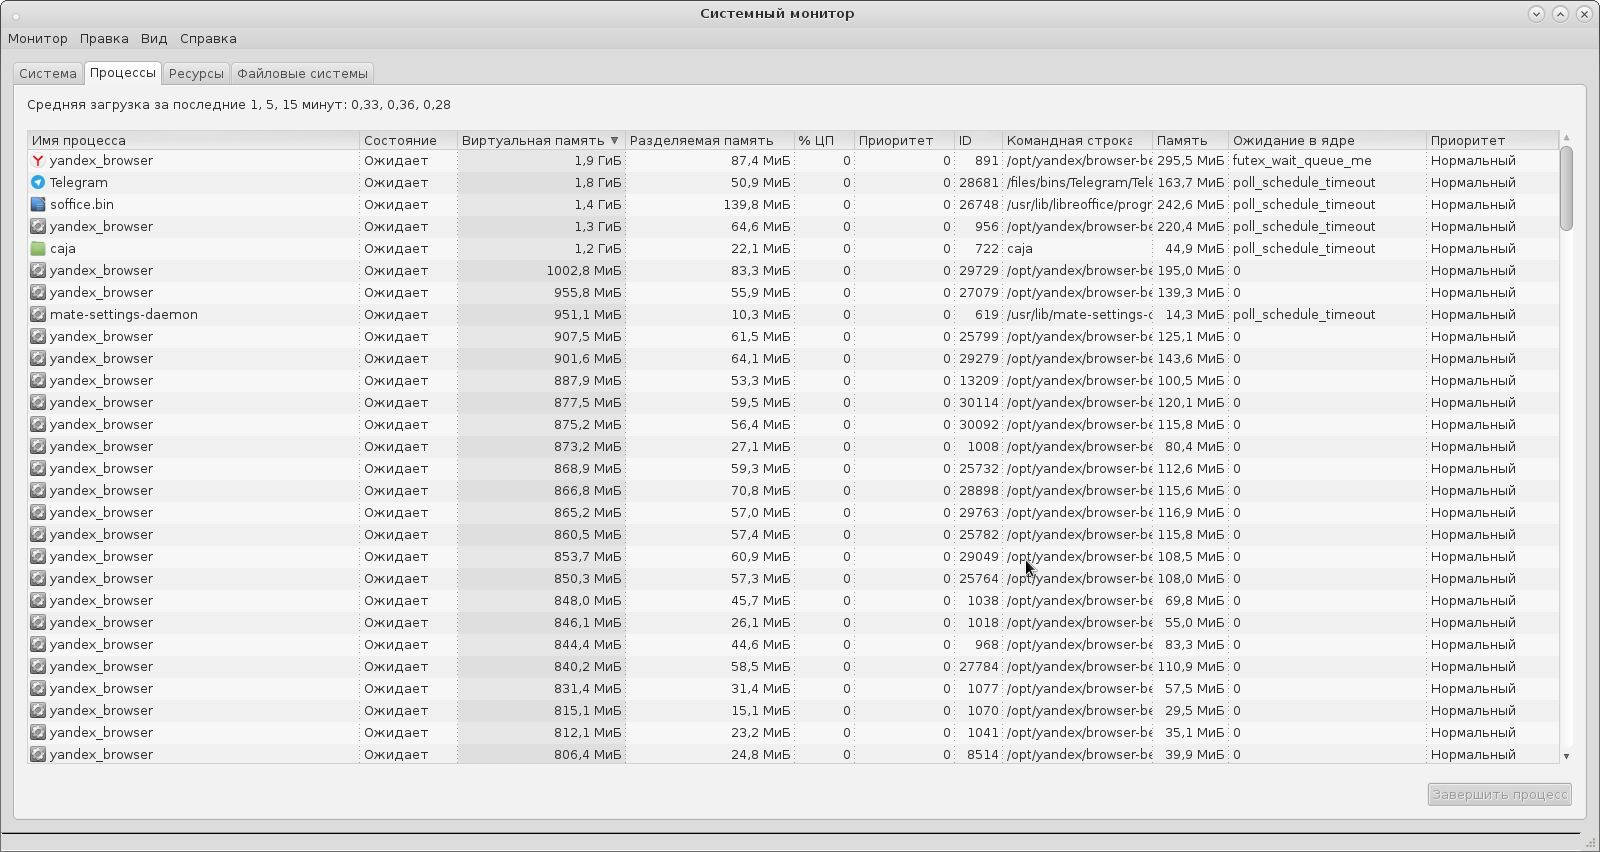Screen dimensions: 1600x852
Task: Switch to the Система tab
Action: pyautogui.click(x=48, y=74)
